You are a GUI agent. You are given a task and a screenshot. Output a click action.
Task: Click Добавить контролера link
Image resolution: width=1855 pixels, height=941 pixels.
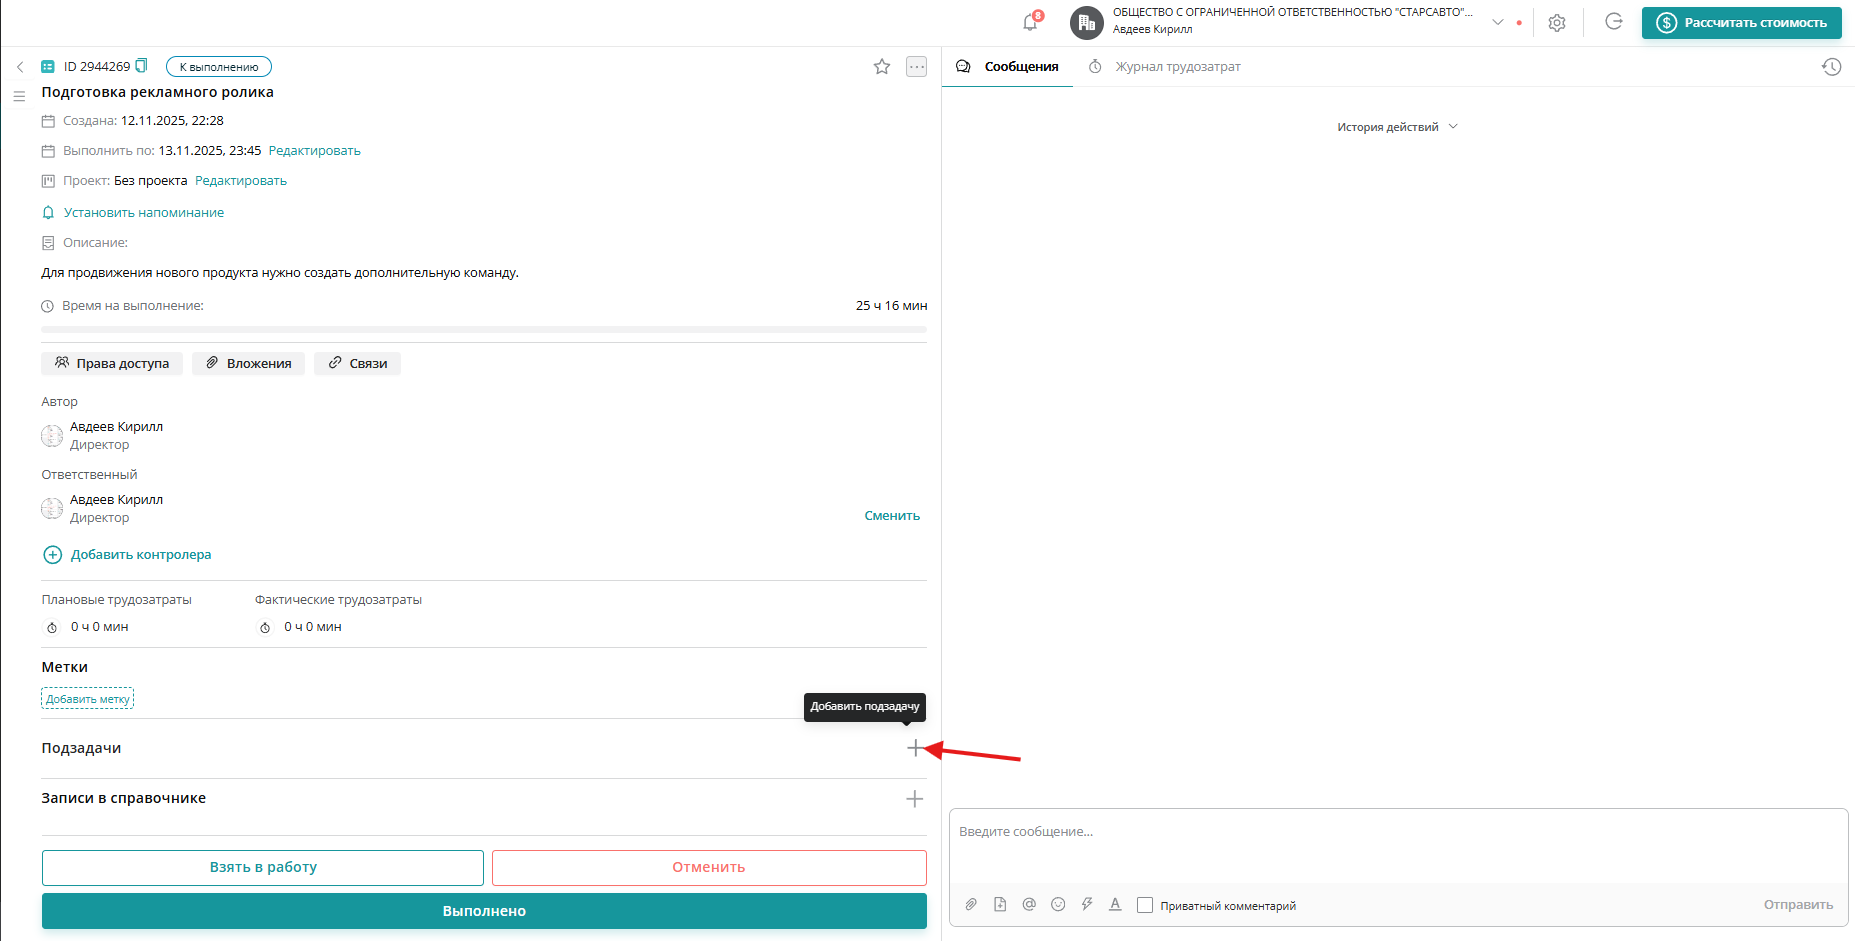(141, 555)
